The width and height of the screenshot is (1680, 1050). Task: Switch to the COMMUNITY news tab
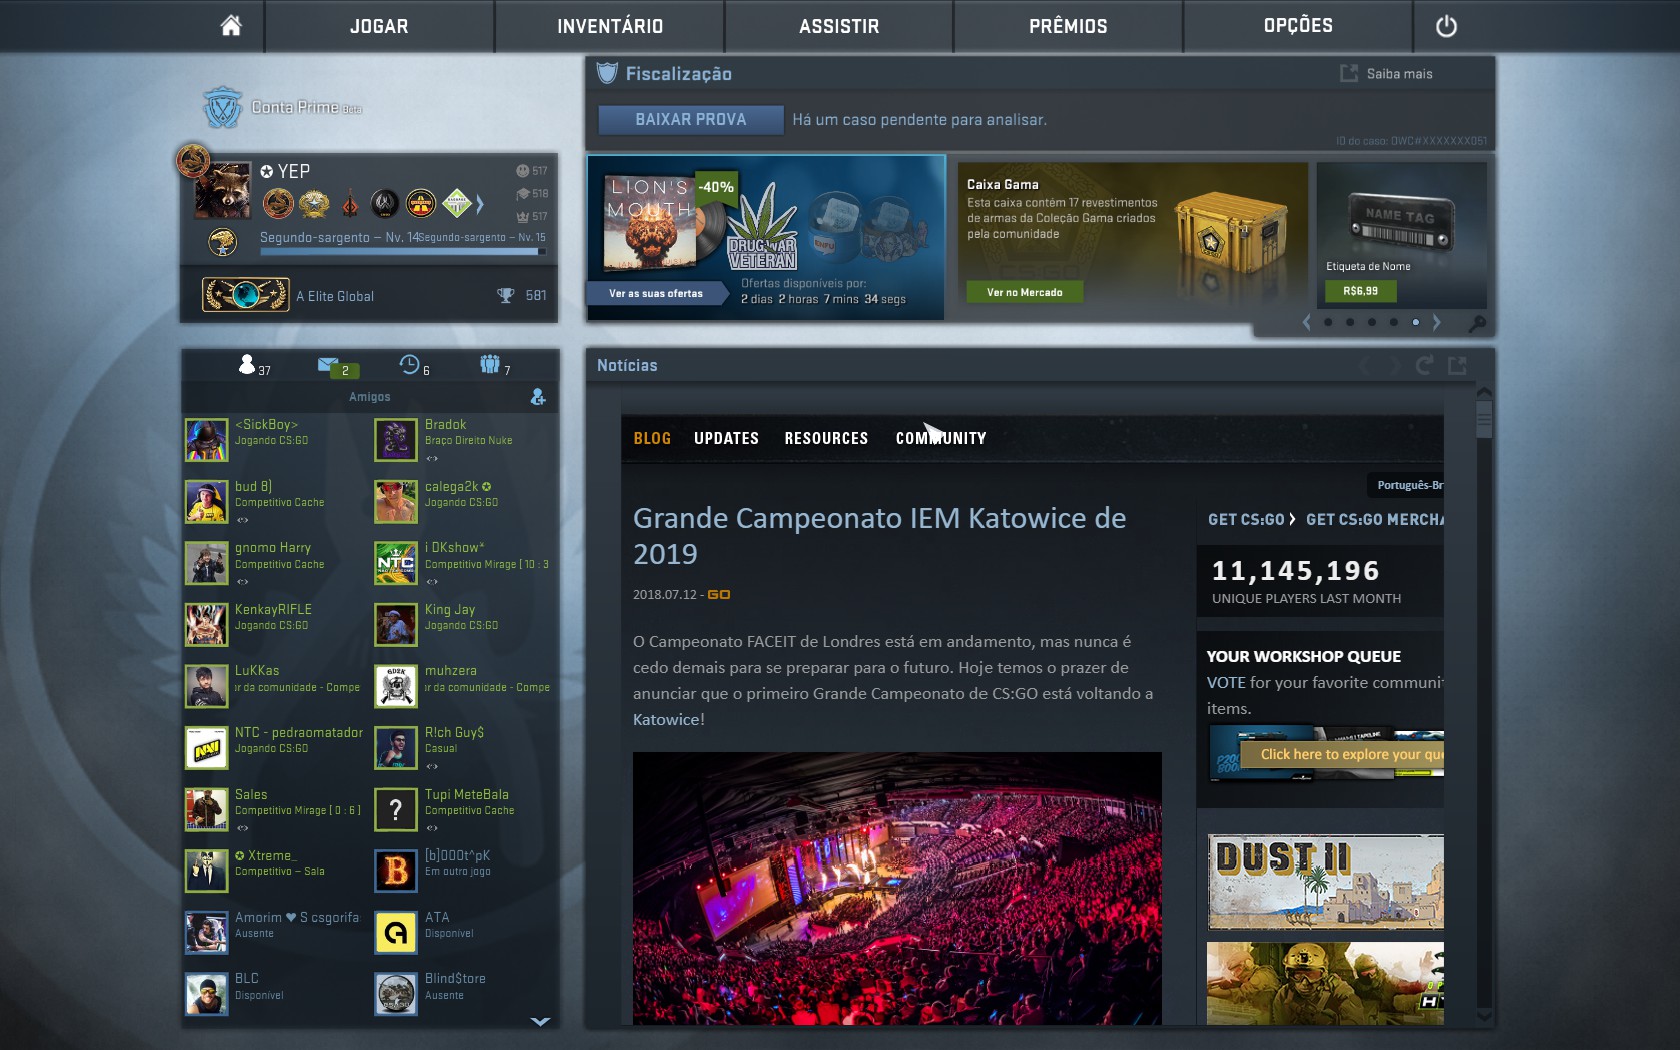(x=941, y=438)
